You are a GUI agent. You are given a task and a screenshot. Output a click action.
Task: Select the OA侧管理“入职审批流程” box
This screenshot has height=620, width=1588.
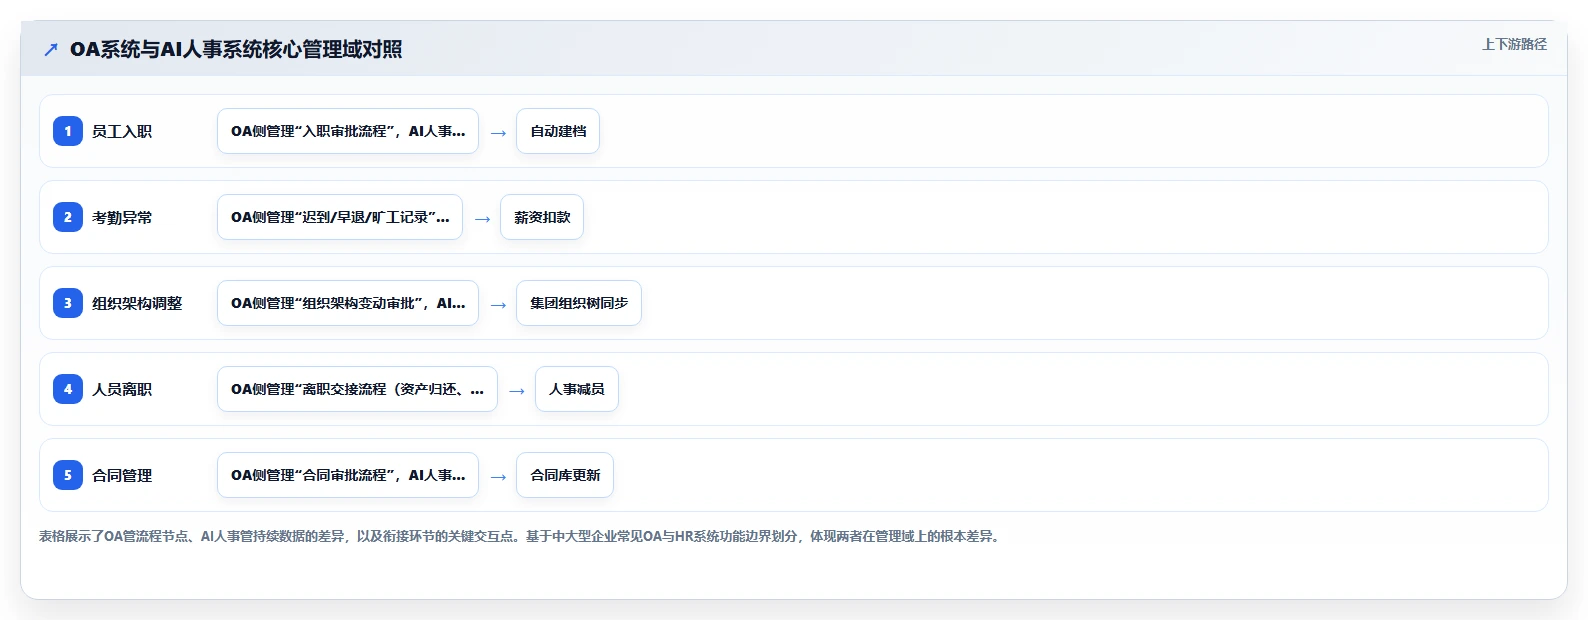348,131
